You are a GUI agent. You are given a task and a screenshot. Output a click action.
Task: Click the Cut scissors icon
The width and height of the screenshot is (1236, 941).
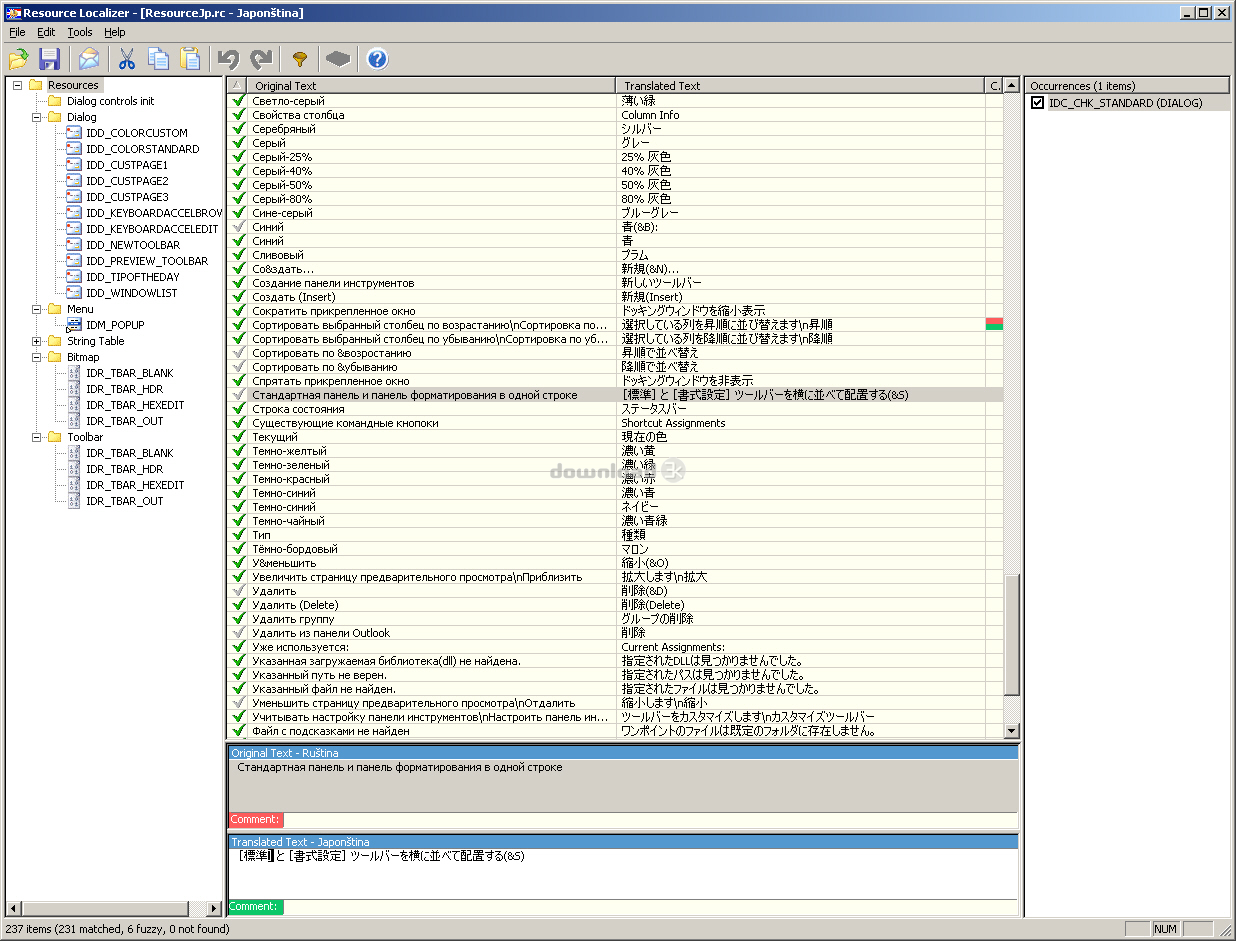pyautogui.click(x=127, y=59)
